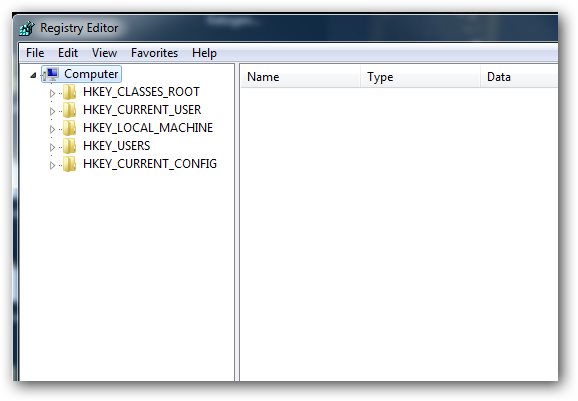This screenshot has height=401, width=578.
Task: Select the HKEY_CLASSES_ROOT label
Action: (x=141, y=92)
